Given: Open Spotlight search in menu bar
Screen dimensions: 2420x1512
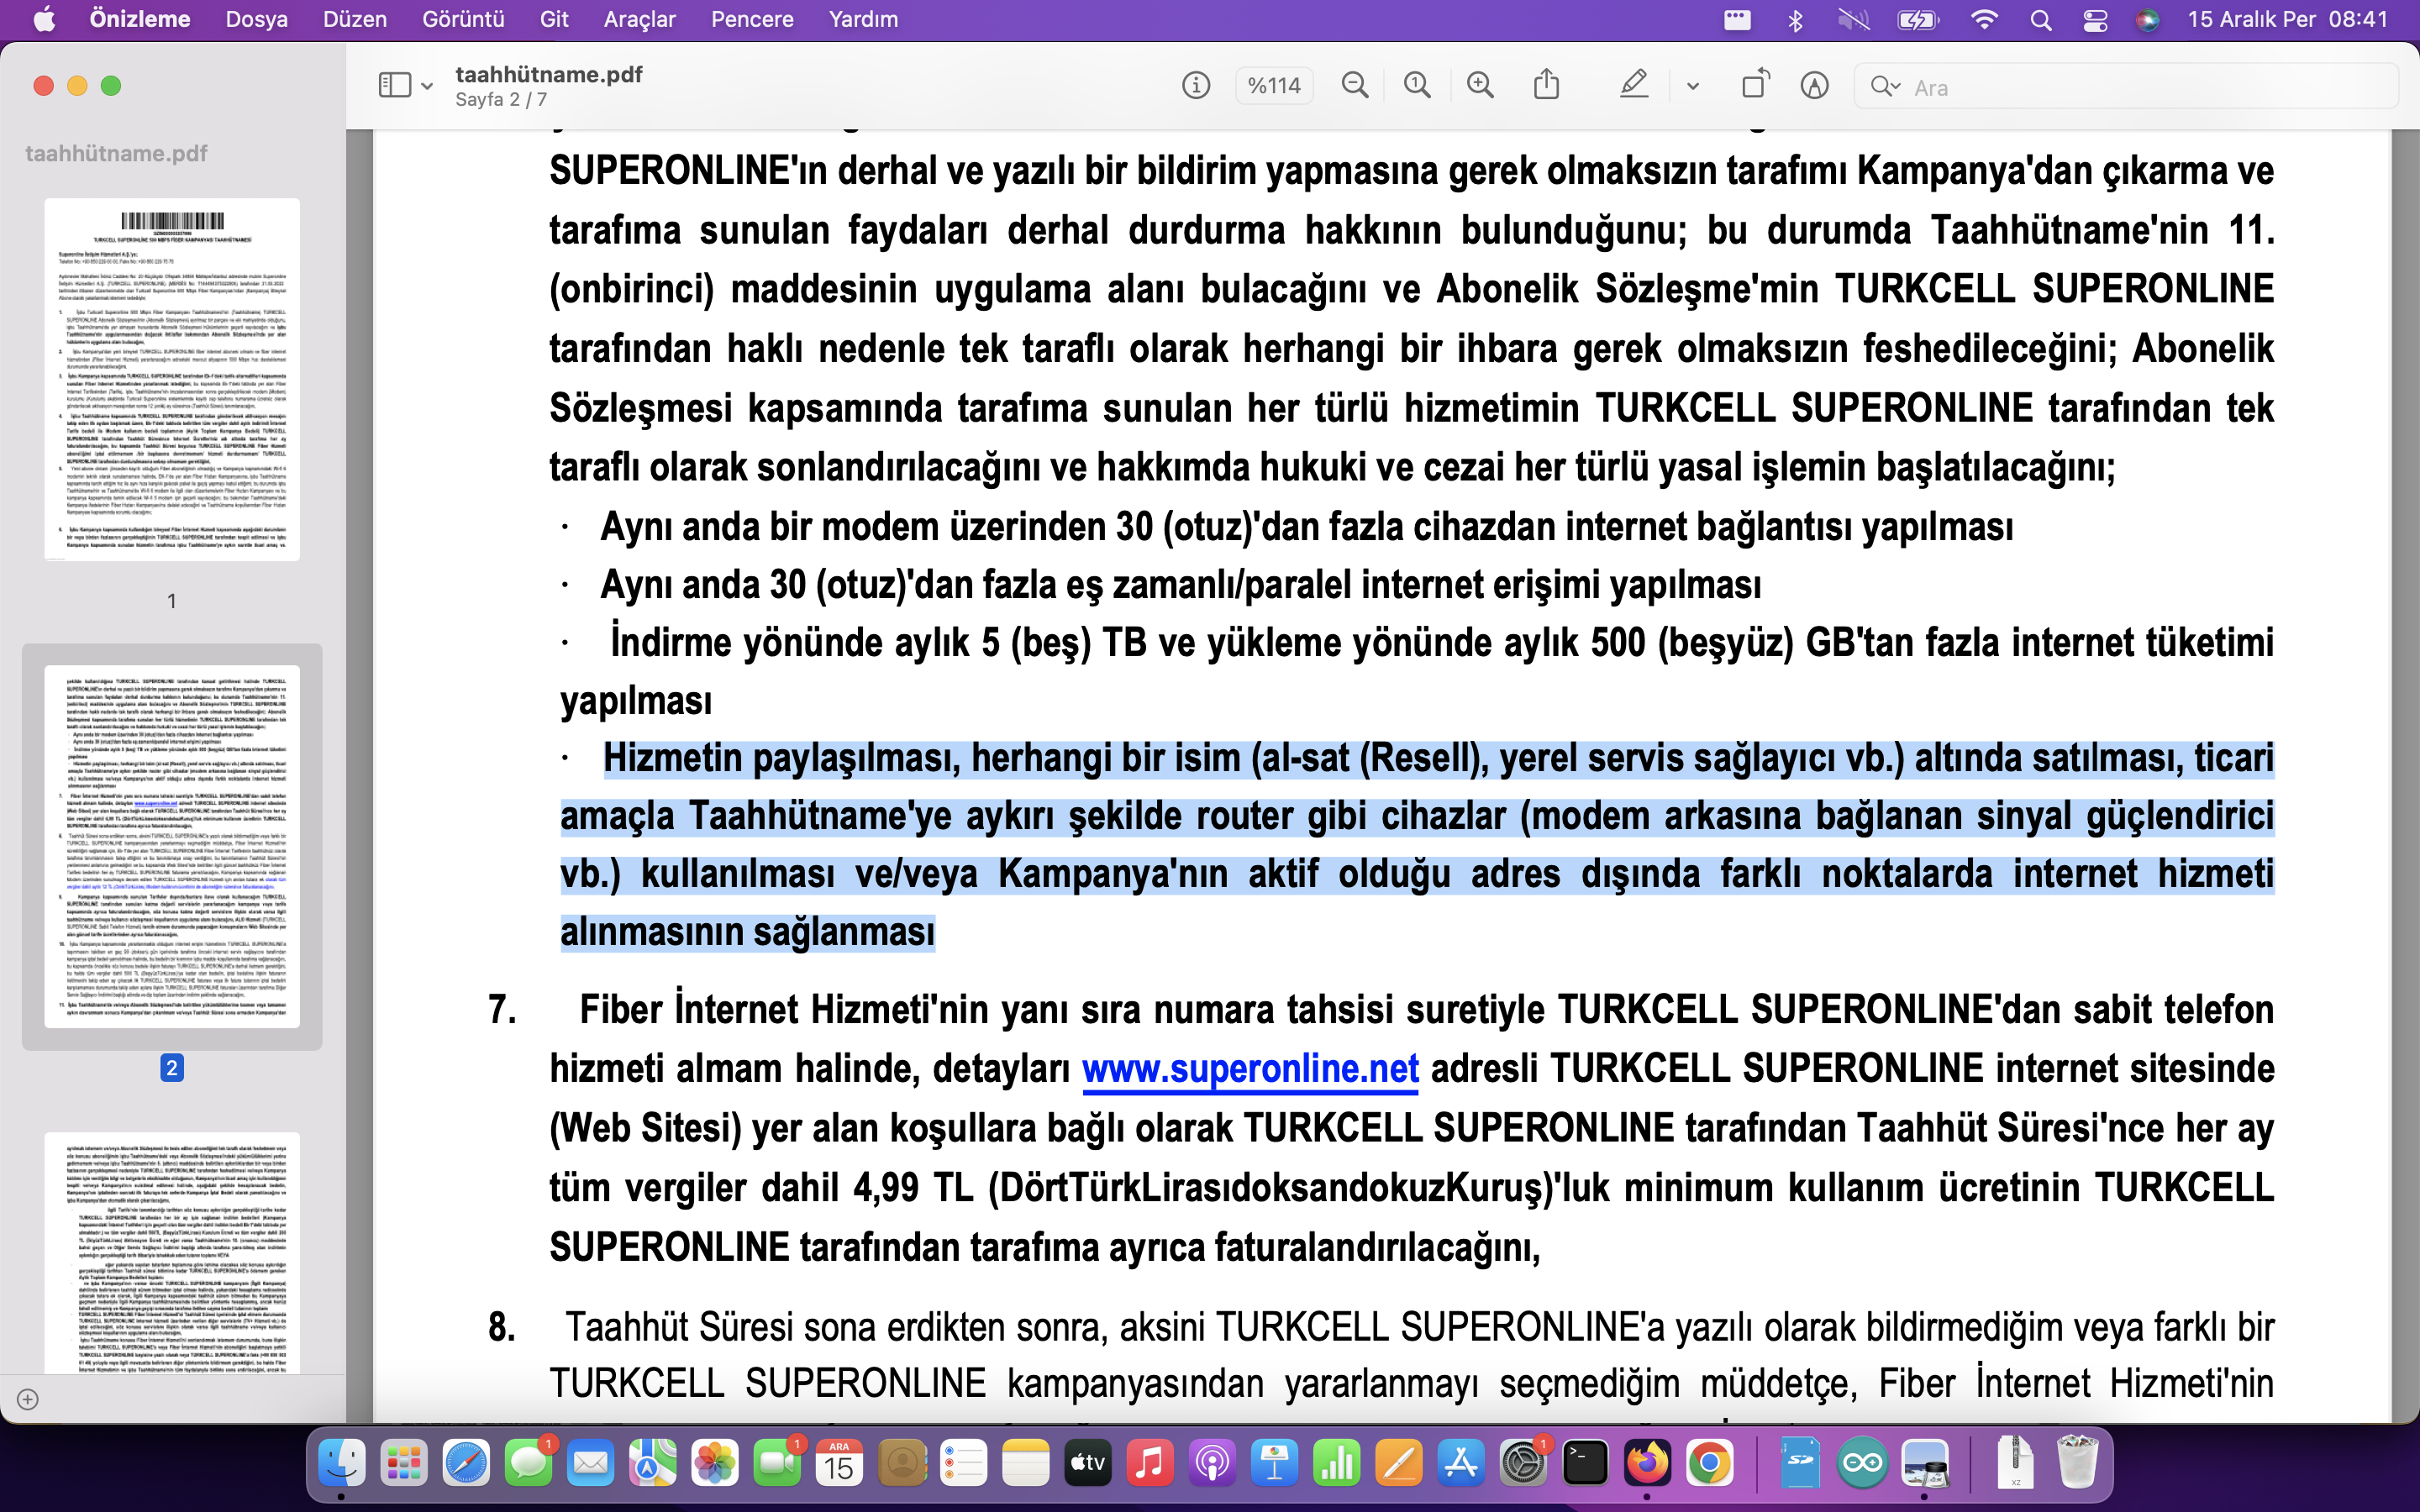Looking at the screenshot, I should point(2041,20).
